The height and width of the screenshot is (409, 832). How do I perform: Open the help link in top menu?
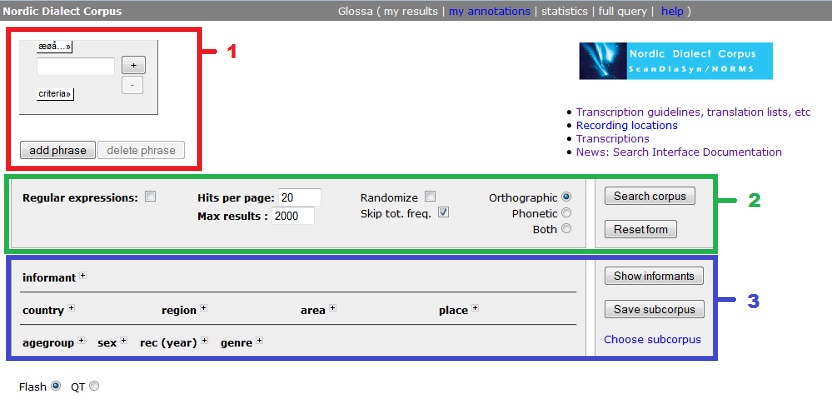click(672, 11)
